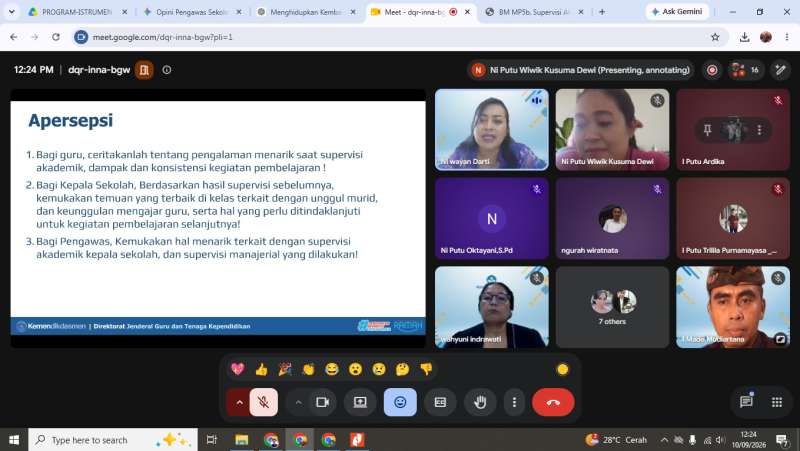Open Chrome profile avatar
This screenshot has width=800, height=451.
point(765,37)
